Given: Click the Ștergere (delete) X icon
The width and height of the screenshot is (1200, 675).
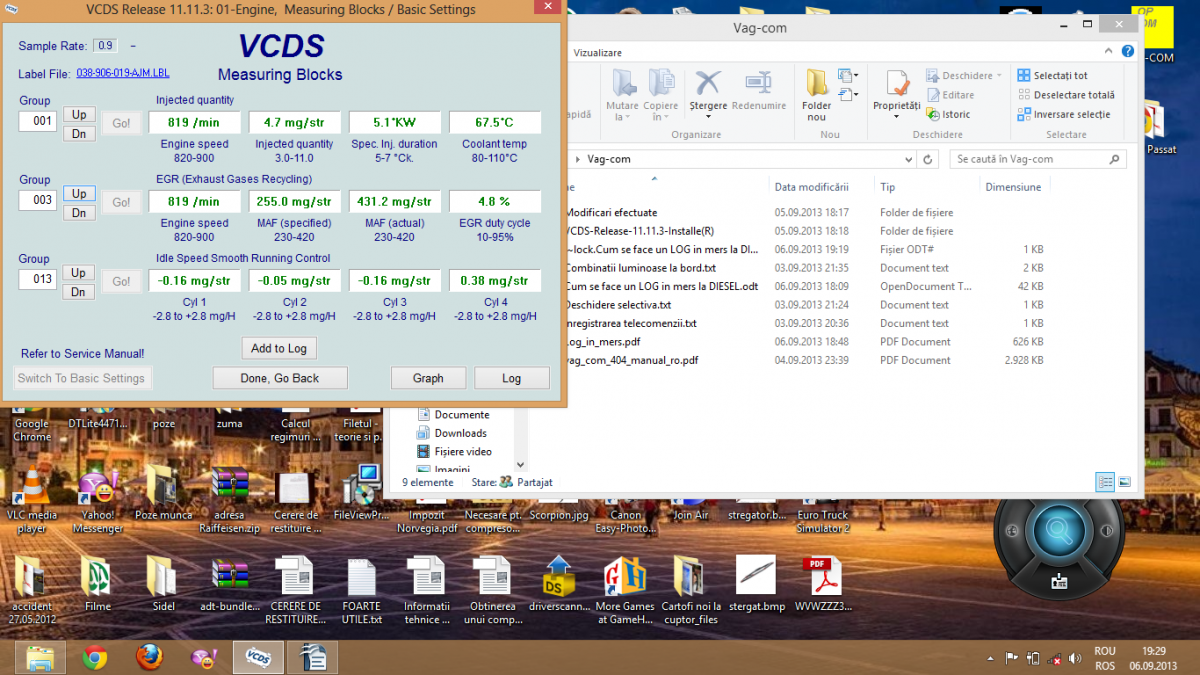Looking at the screenshot, I should 708,84.
